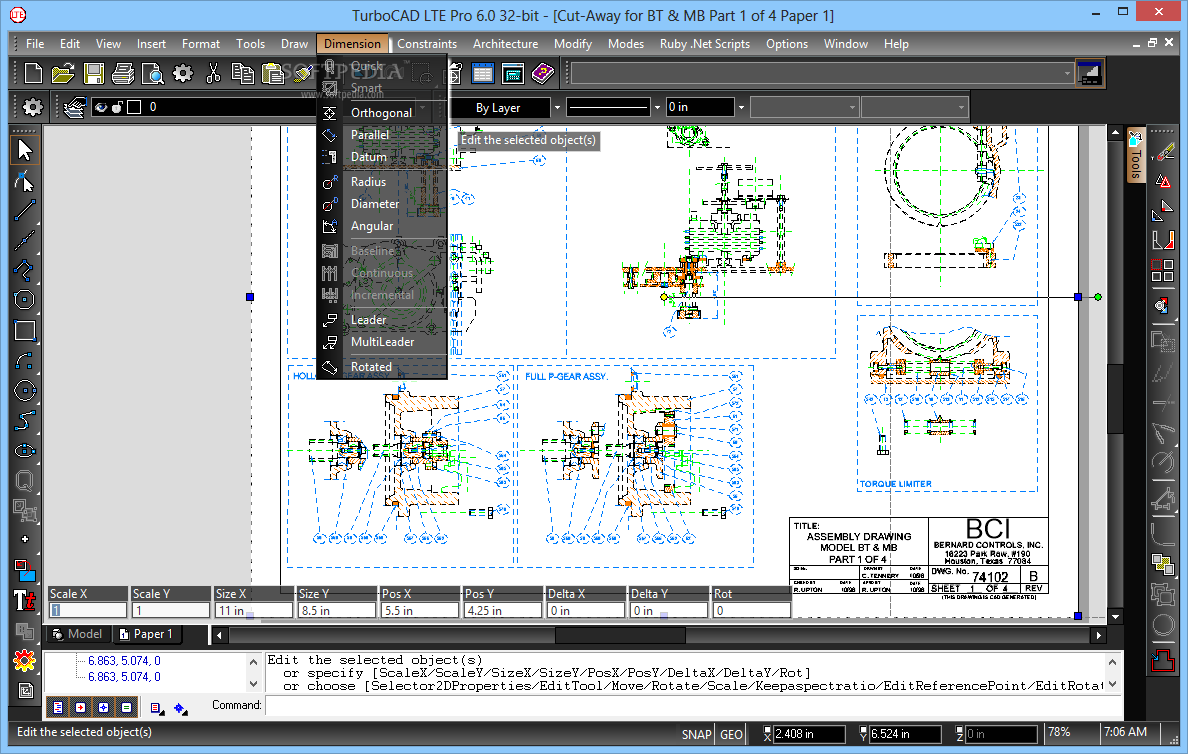The image size is (1188, 754).
Task: Click the table icon in the top toolbar
Action: click(483, 74)
